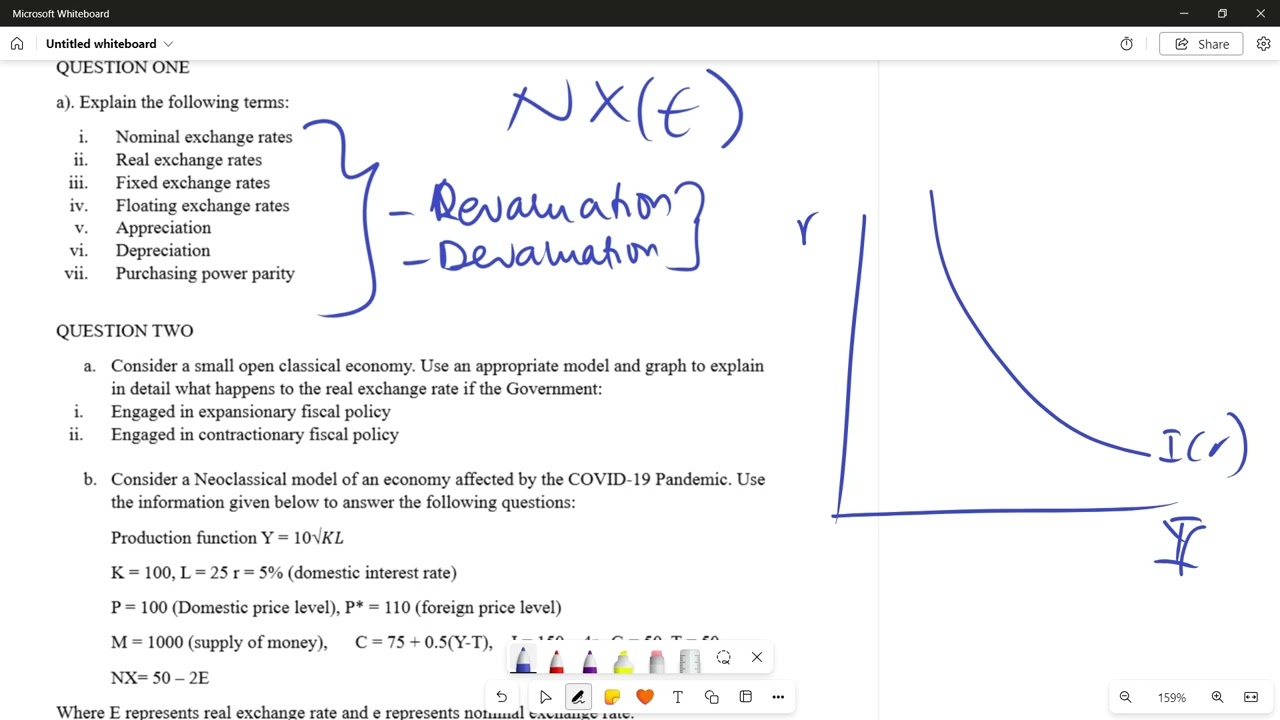The height and width of the screenshot is (720, 1280).
Task: Add a sticky note
Action: pyautogui.click(x=612, y=697)
